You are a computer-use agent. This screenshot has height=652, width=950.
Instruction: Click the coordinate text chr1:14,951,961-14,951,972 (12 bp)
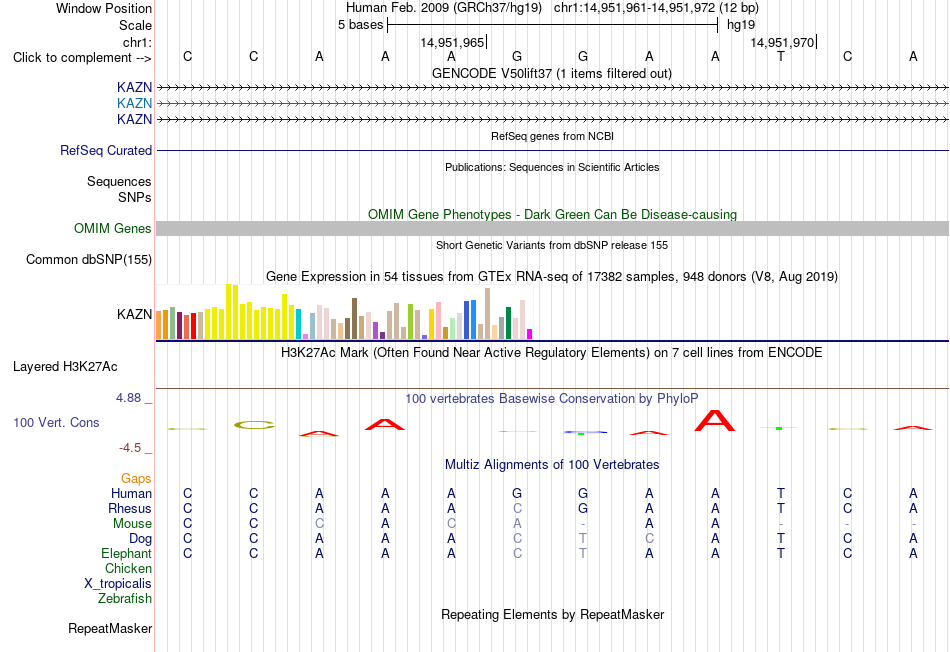tap(656, 8)
